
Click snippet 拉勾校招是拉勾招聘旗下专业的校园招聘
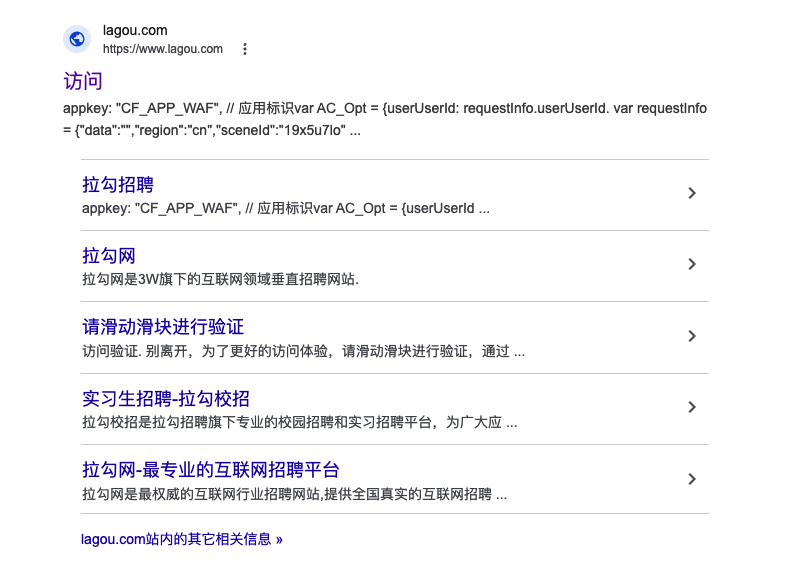(x=300, y=423)
